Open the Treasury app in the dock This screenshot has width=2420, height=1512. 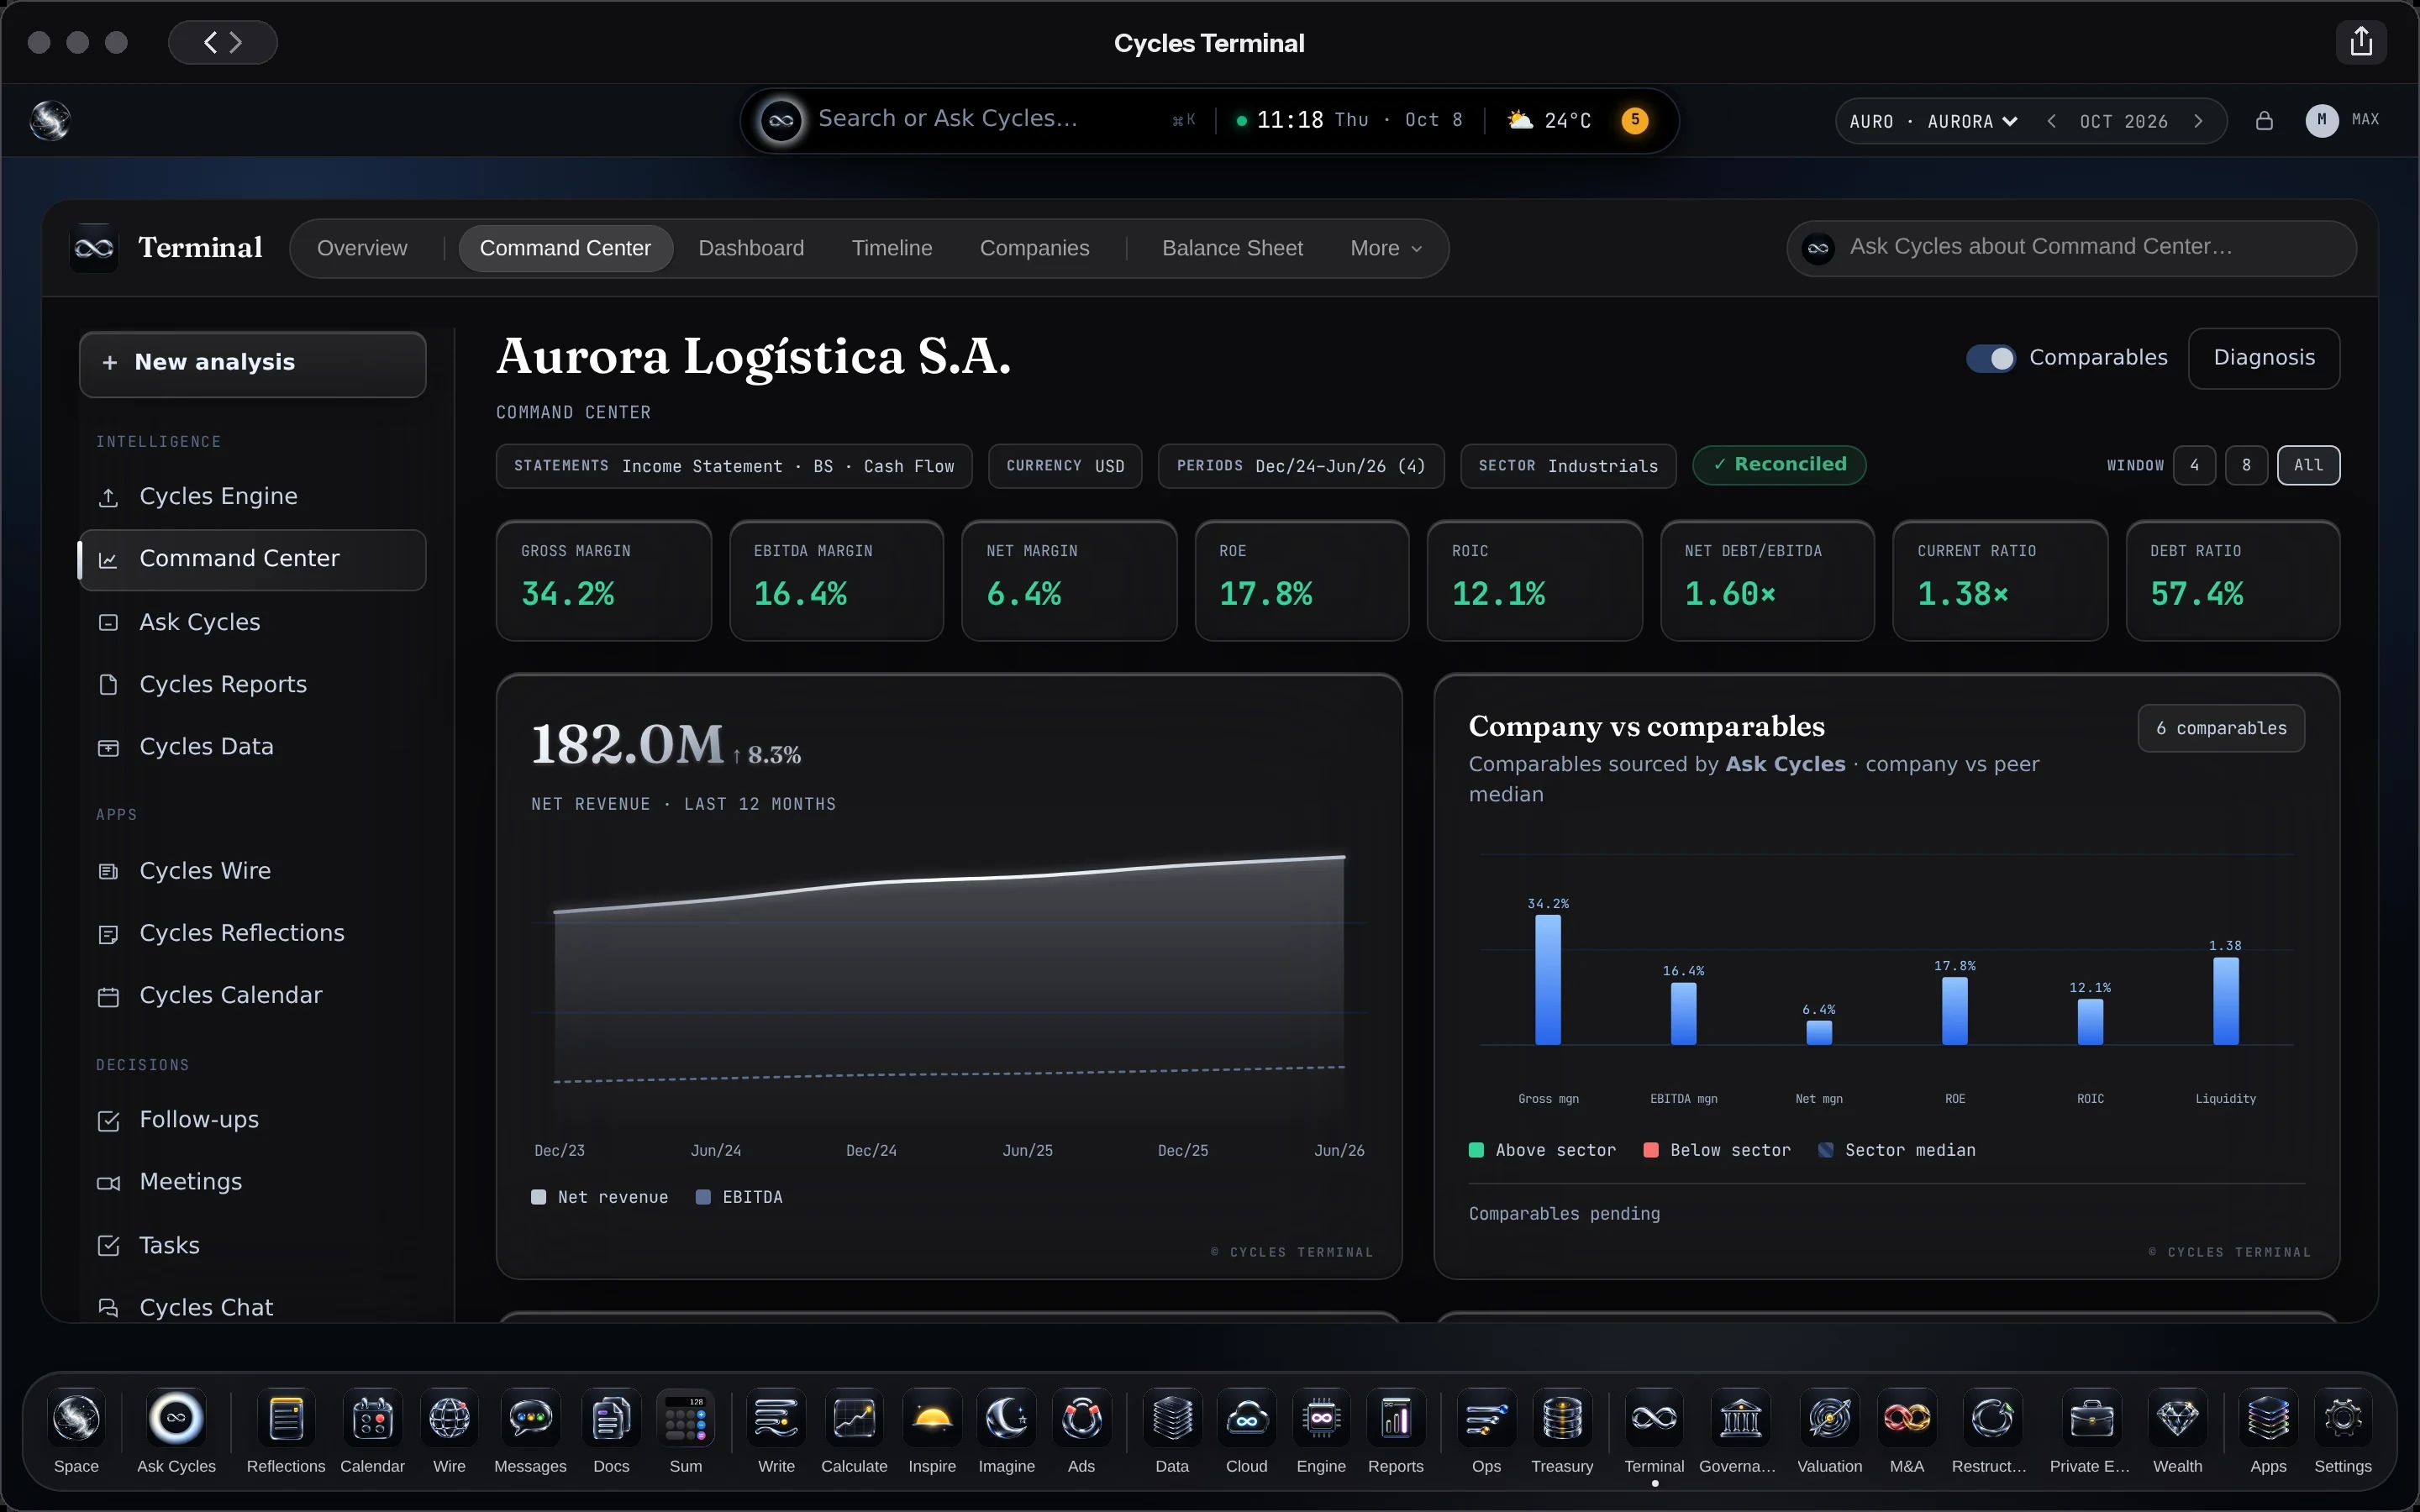tap(1562, 1418)
